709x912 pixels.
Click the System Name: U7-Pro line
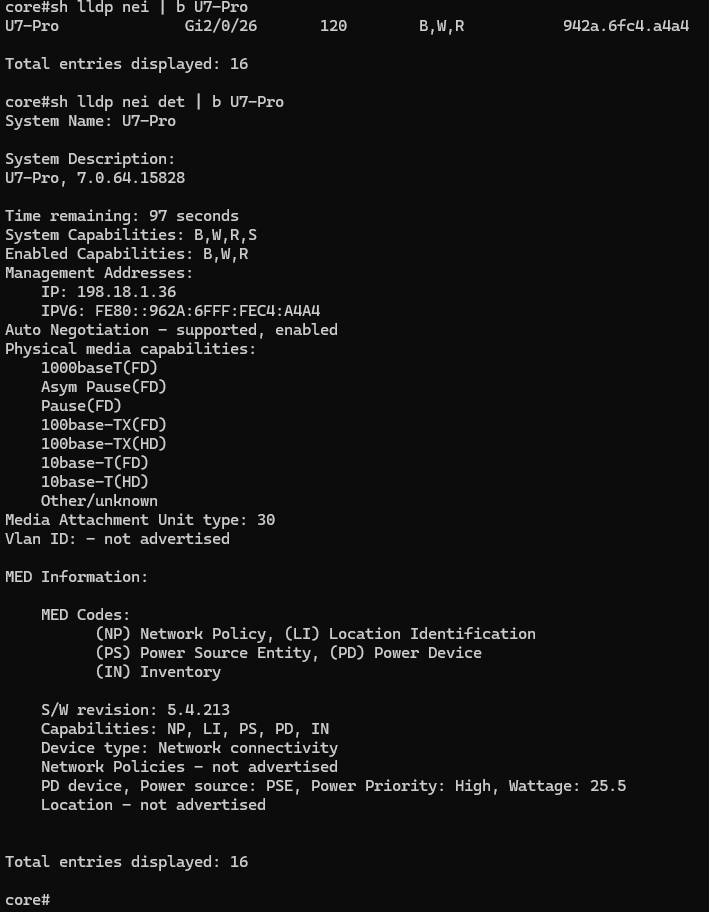[90, 121]
